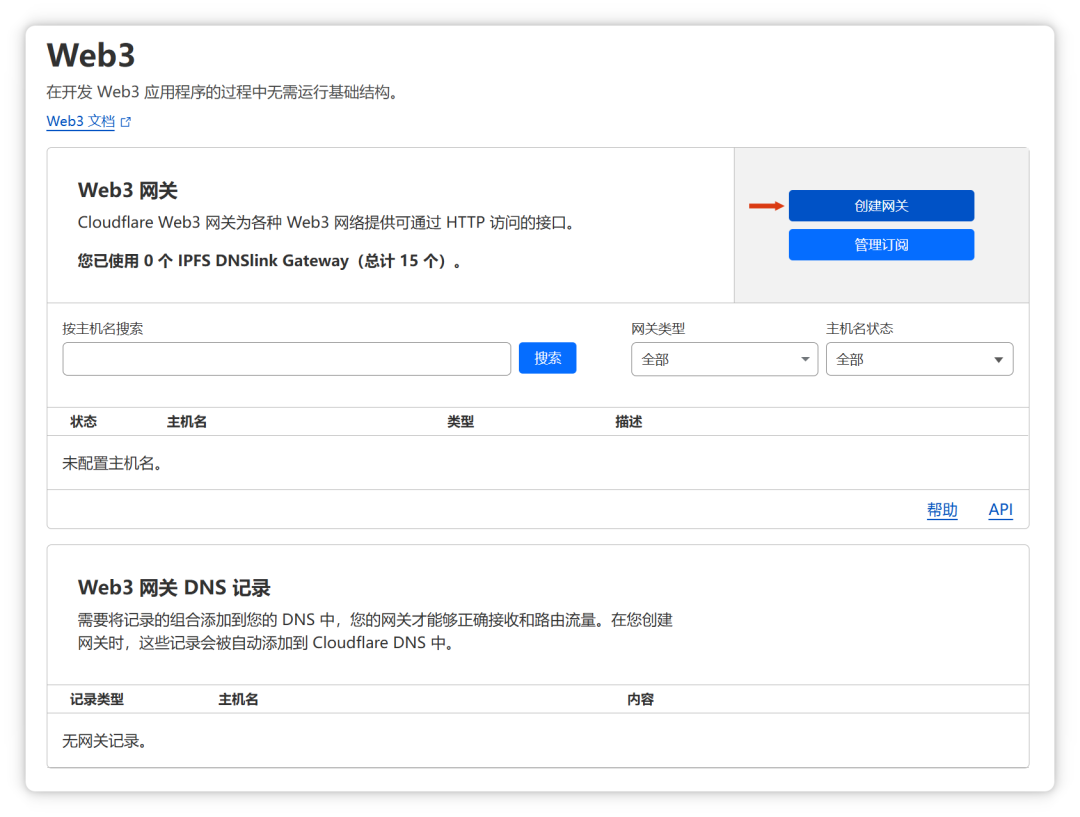This screenshot has height=817, width=1080.
Task: Click the 主机名 header in DNS records table
Action: [238, 699]
